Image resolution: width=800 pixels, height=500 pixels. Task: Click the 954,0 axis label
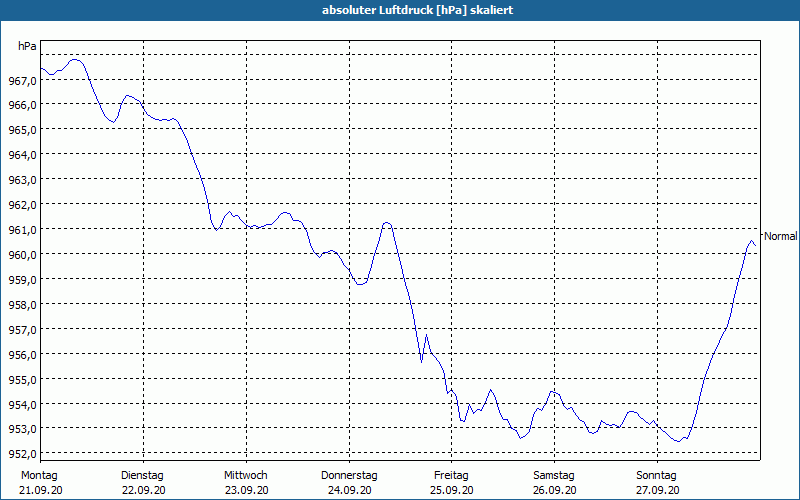[22, 405]
